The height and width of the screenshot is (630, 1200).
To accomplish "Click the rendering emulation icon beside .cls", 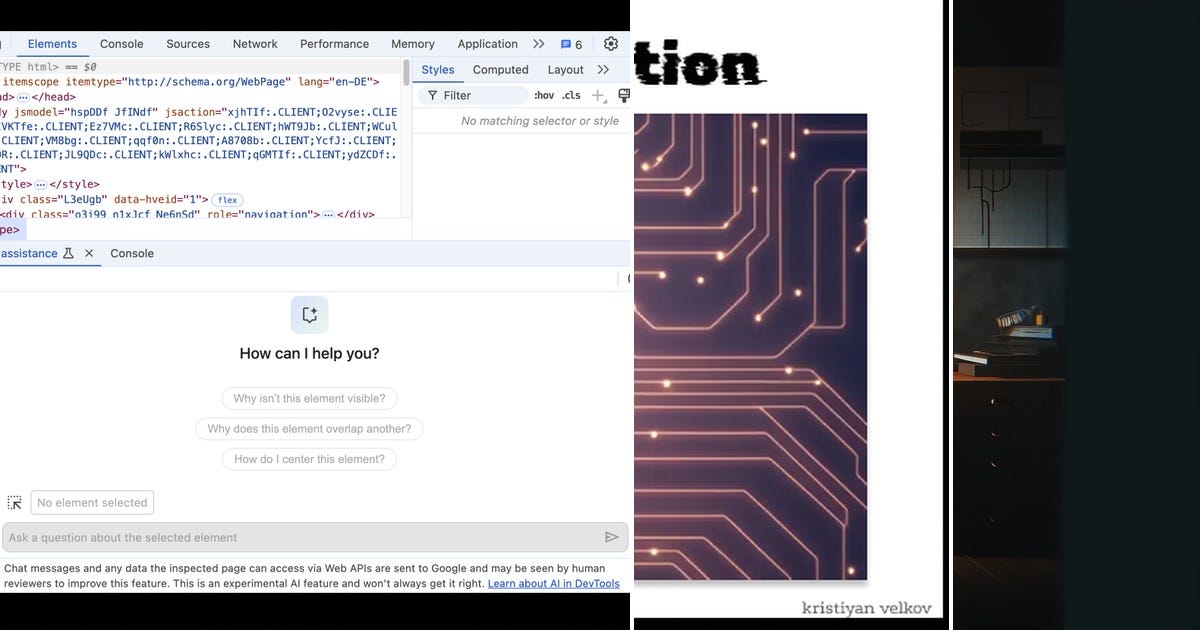I will coord(624,95).
